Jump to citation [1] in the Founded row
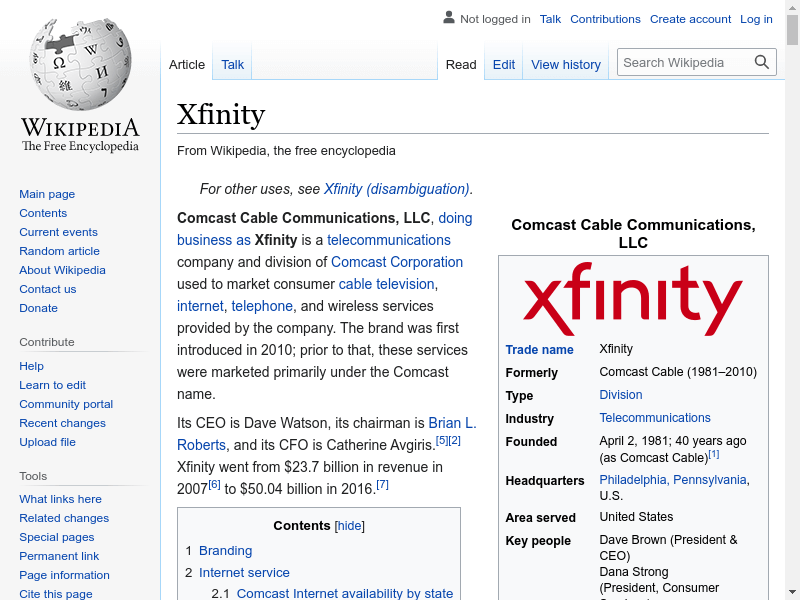 [714, 454]
